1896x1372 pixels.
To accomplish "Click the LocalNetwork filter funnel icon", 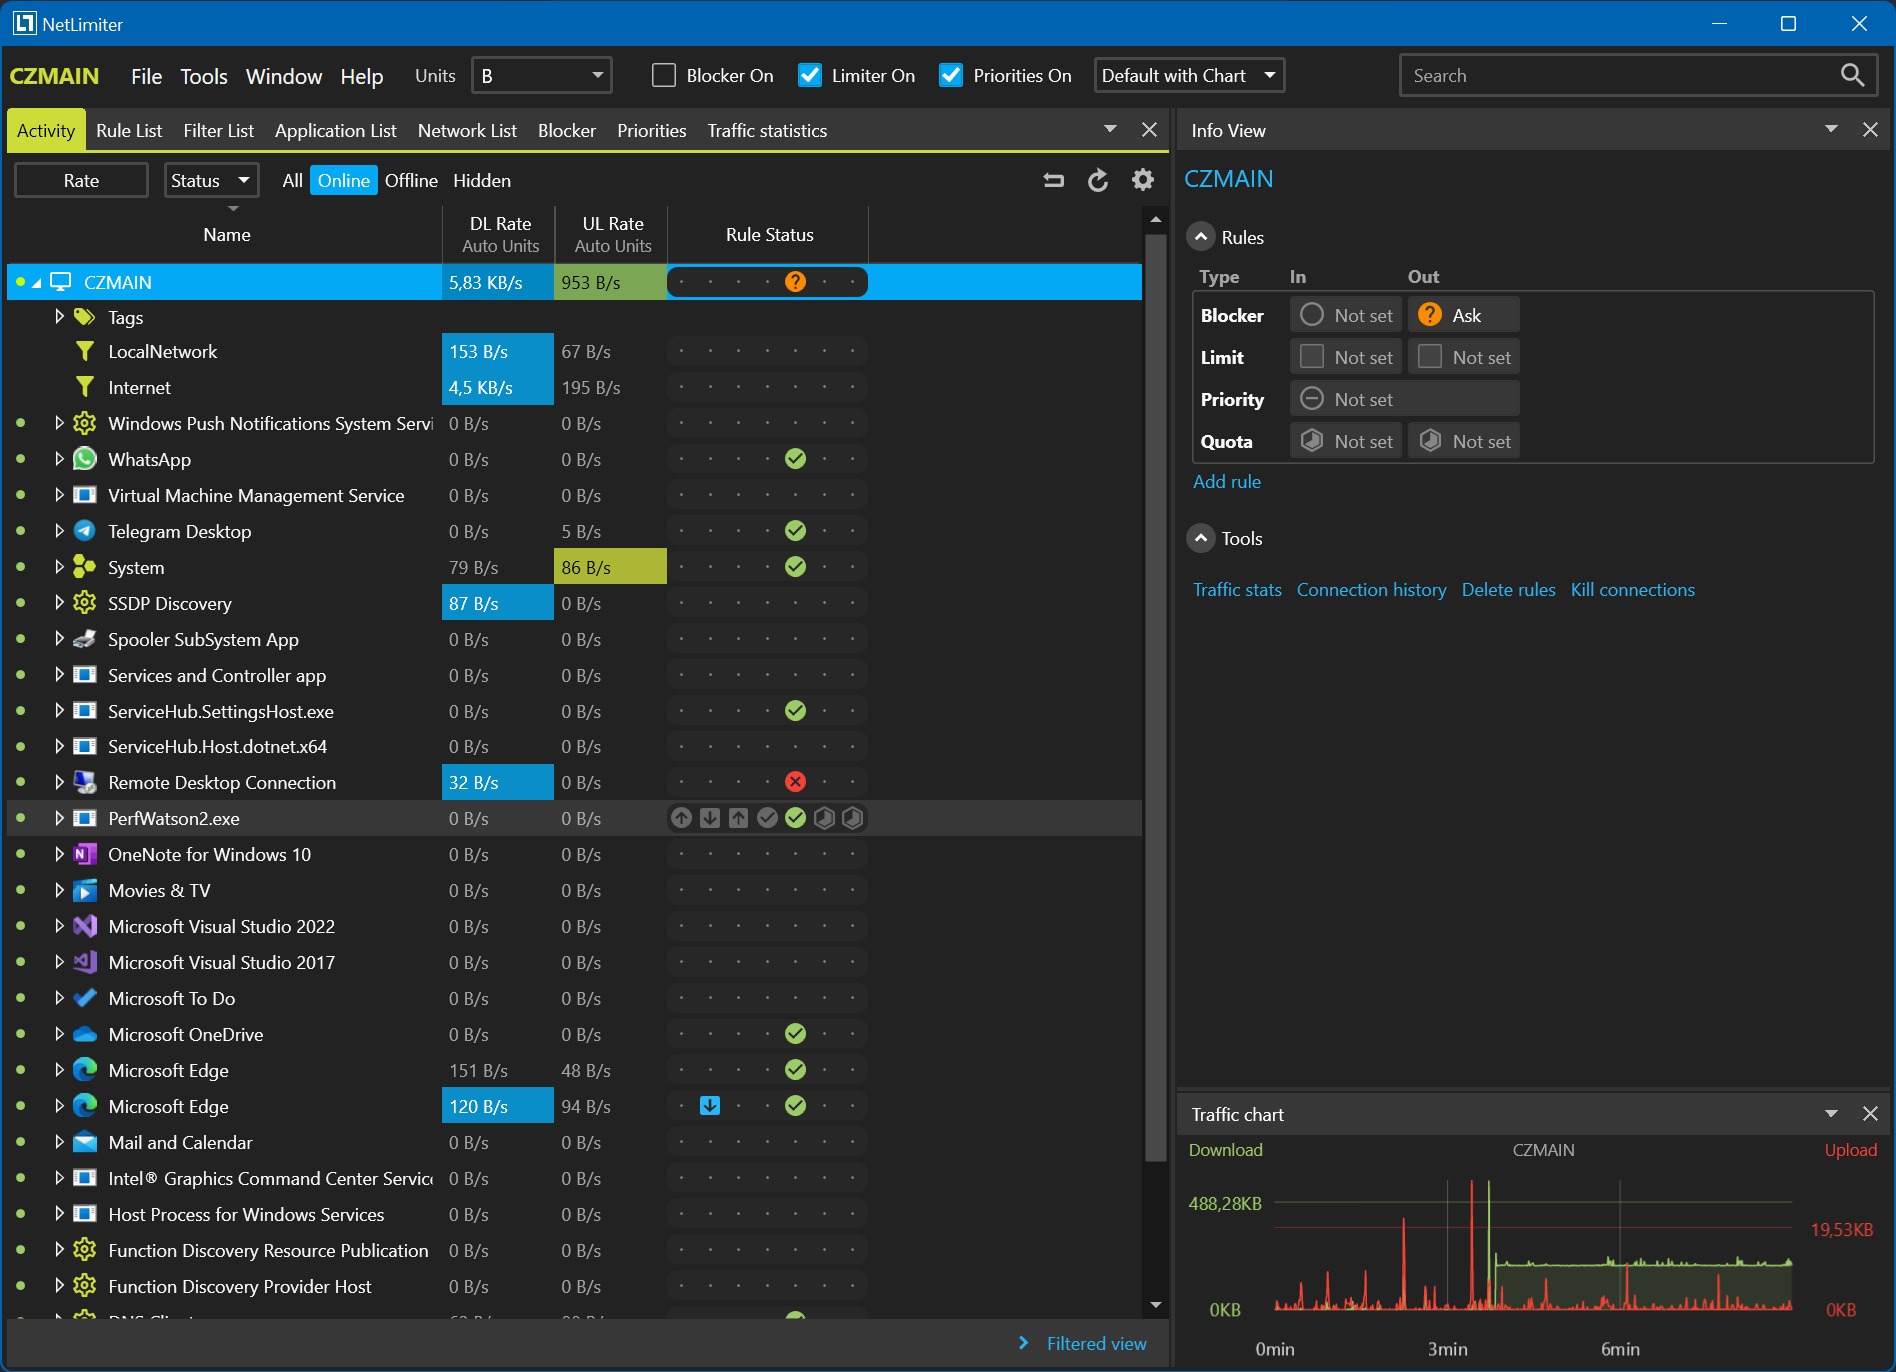I will [85, 352].
